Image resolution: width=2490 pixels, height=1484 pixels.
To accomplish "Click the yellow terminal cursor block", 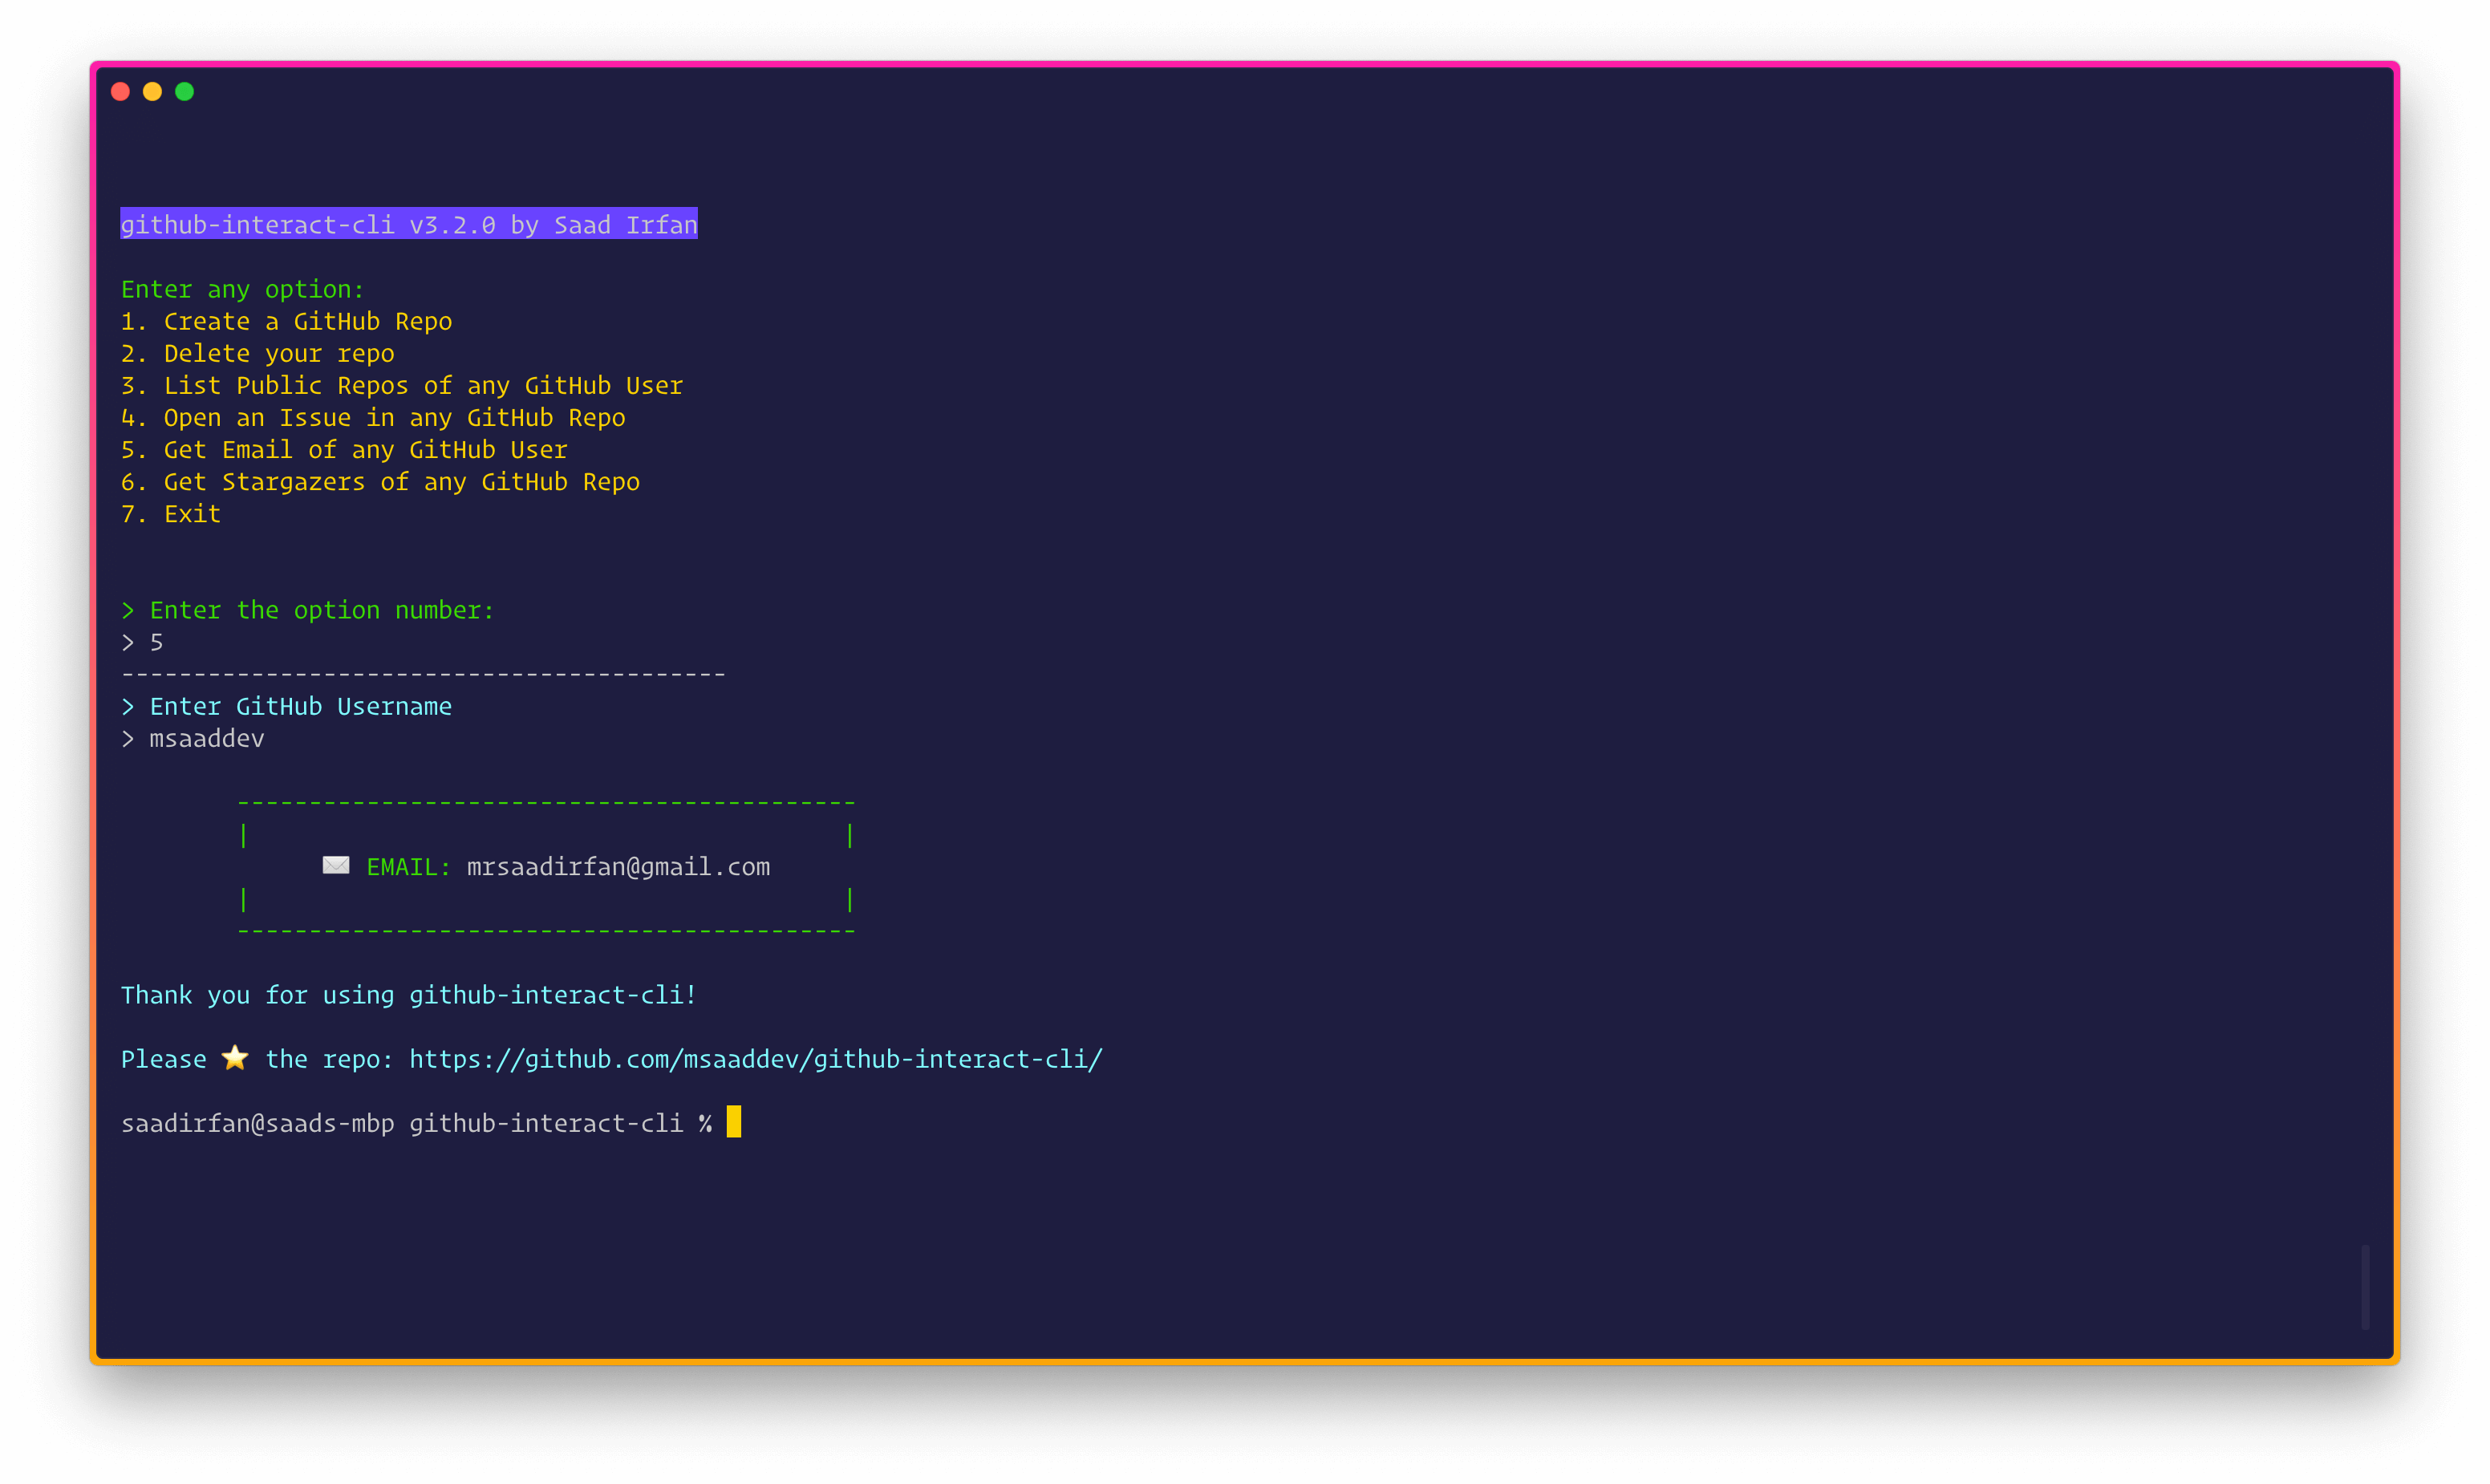I will [x=733, y=1122].
